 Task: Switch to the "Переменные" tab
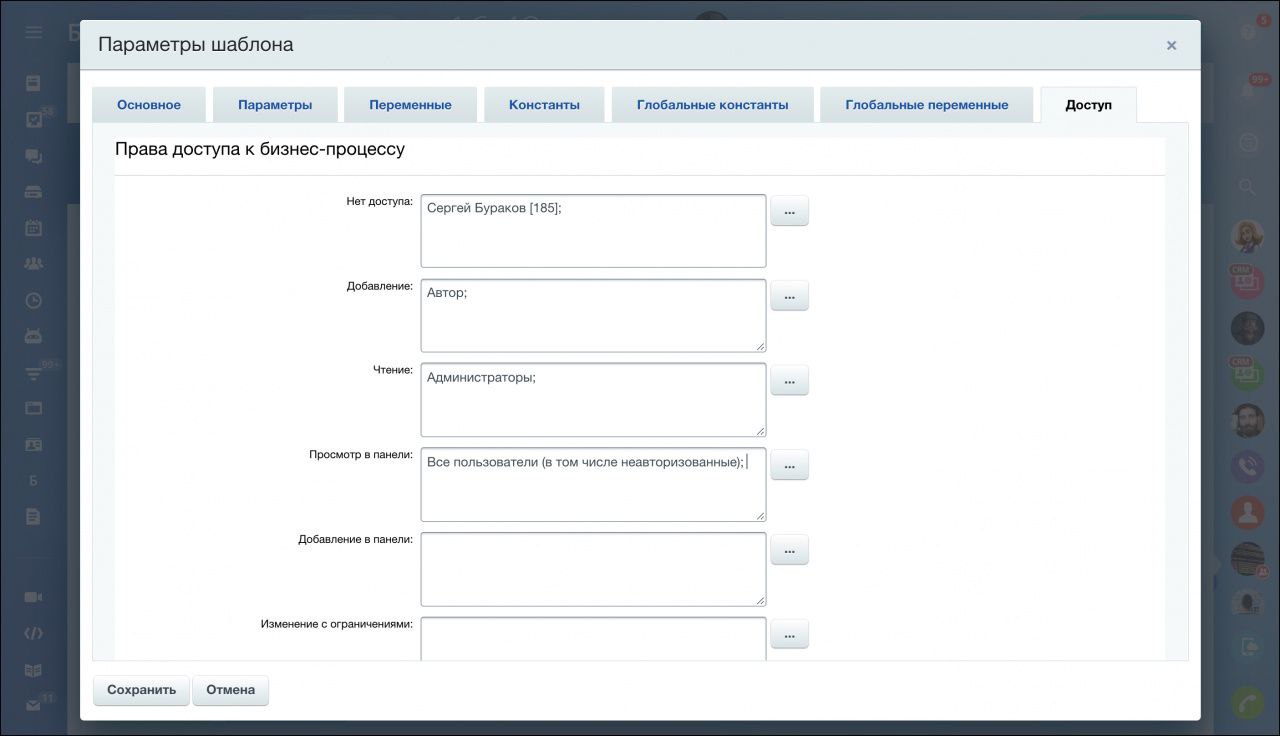tap(410, 105)
